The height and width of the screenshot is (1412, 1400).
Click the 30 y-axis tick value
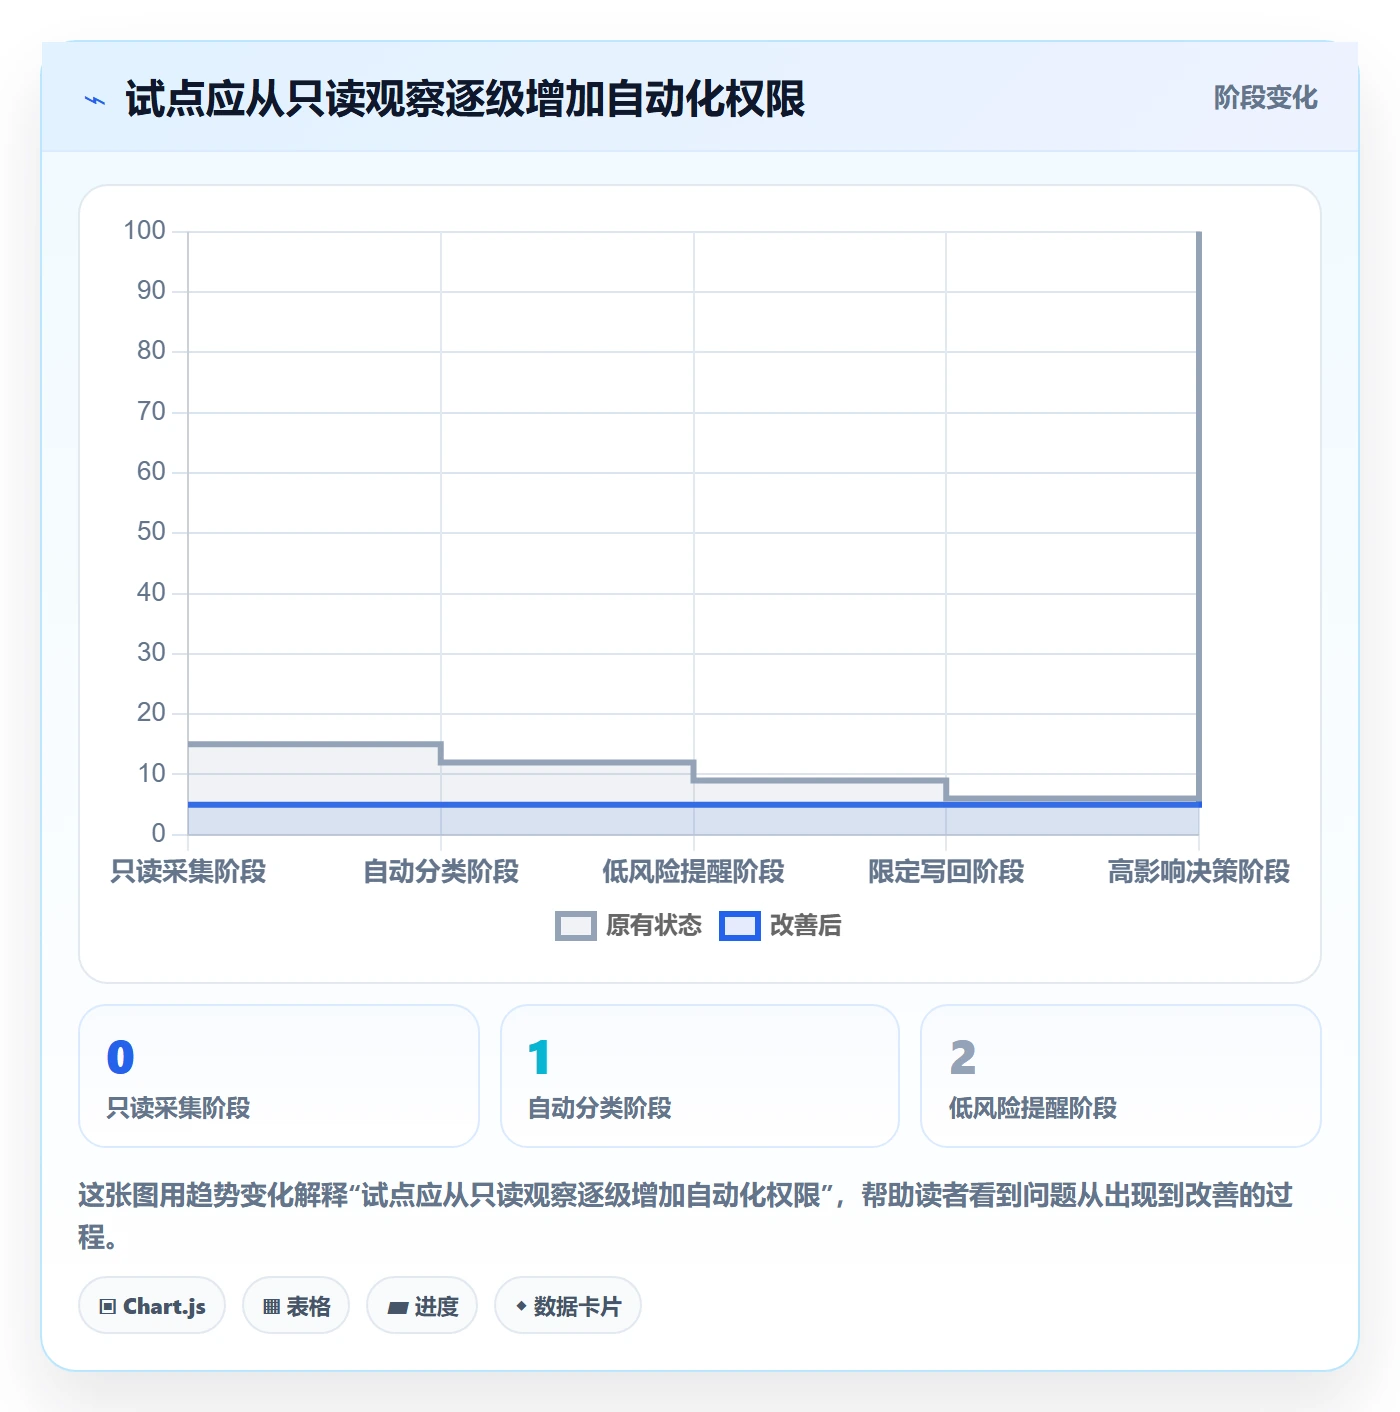point(151,653)
